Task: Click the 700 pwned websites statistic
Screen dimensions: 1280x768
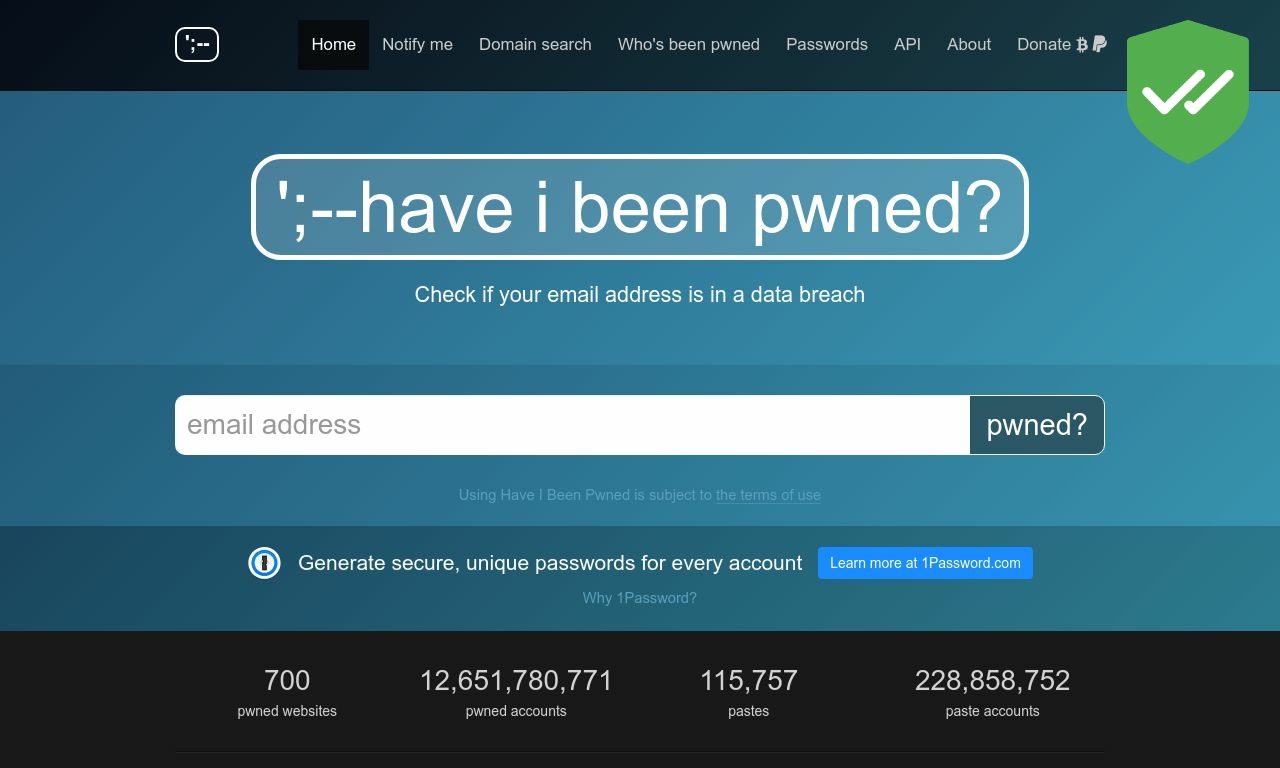Action: tap(287, 692)
